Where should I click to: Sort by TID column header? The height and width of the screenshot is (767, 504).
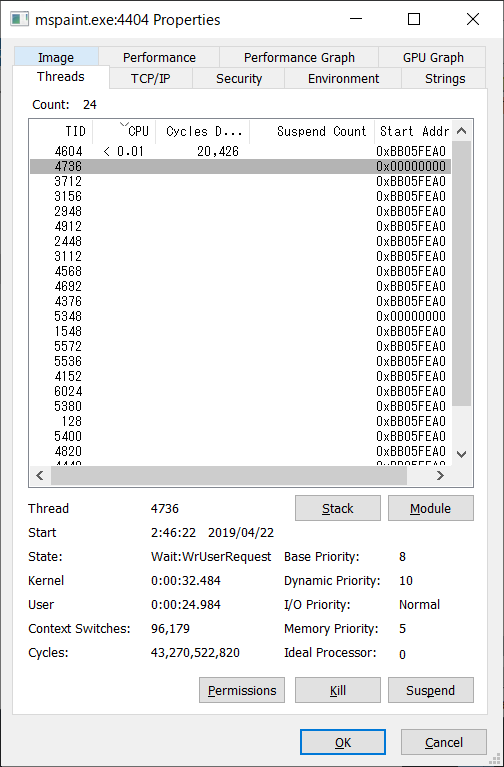pyautogui.click(x=61, y=131)
